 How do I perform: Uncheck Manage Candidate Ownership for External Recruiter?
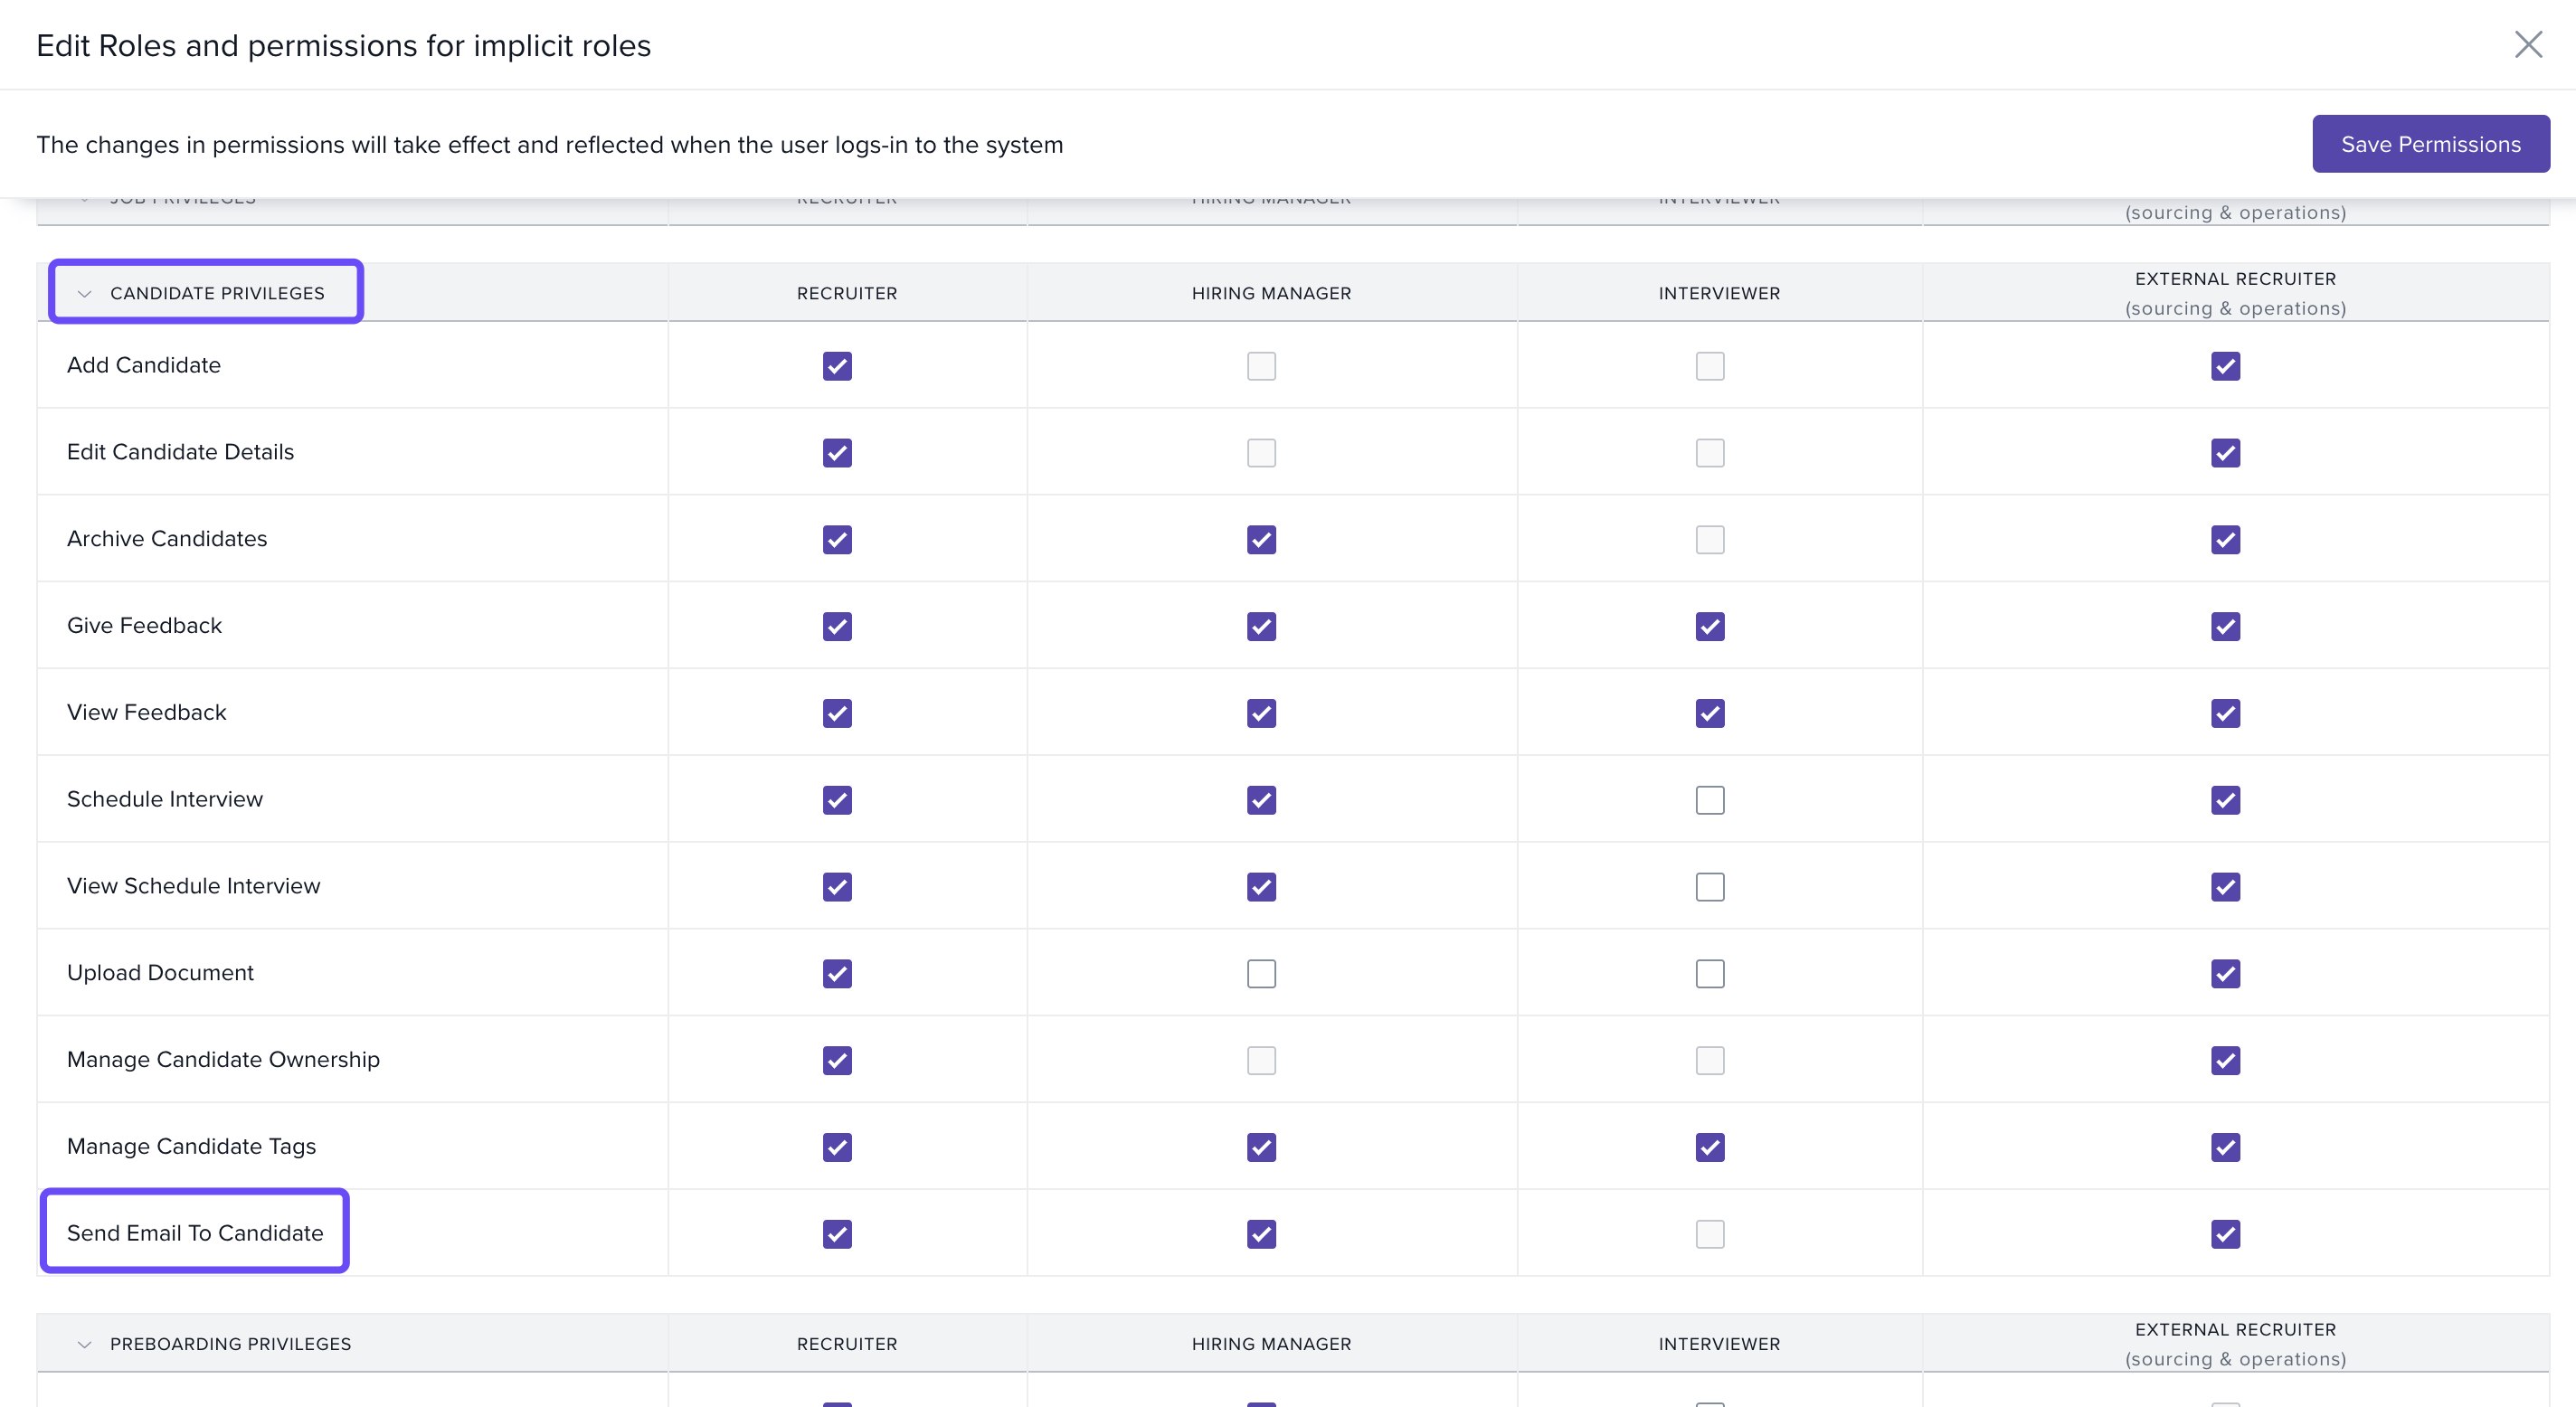tap(2225, 1060)
